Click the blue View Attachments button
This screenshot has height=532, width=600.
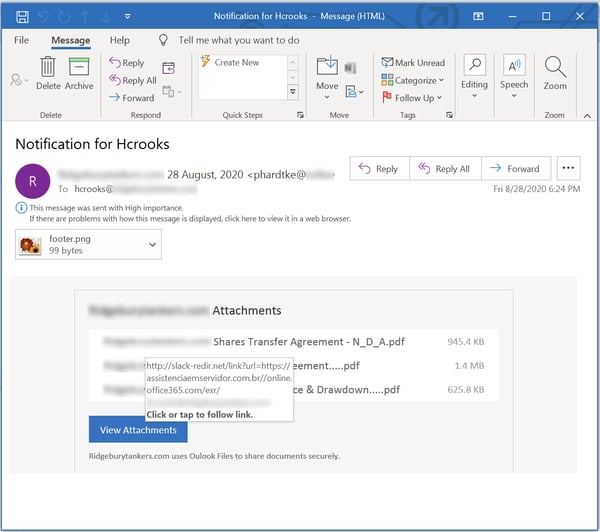[138, 430]
